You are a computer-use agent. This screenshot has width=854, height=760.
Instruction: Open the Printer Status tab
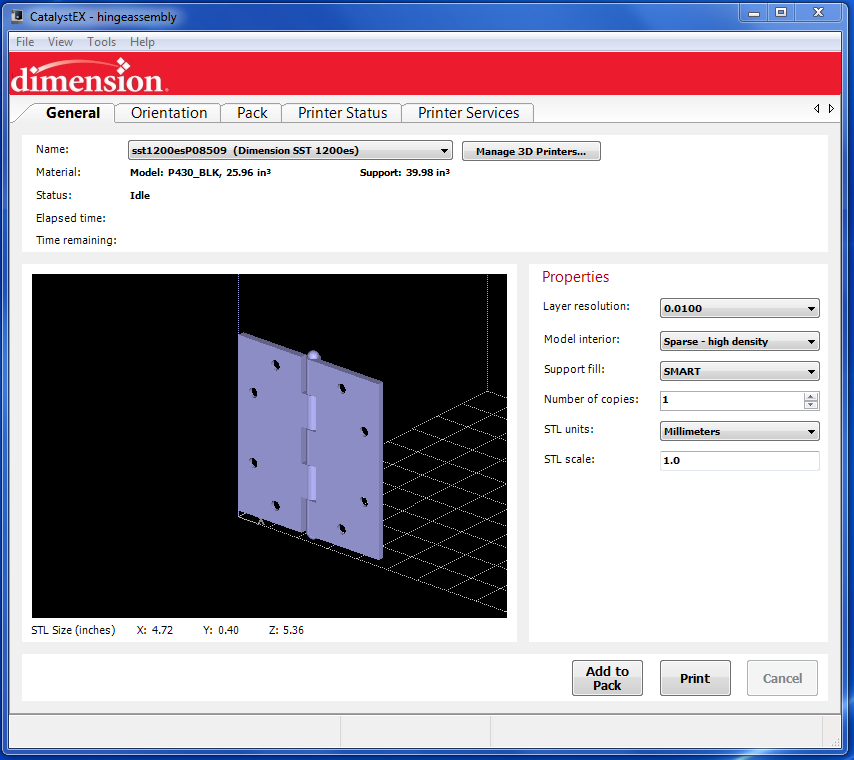tap(343, 113)
